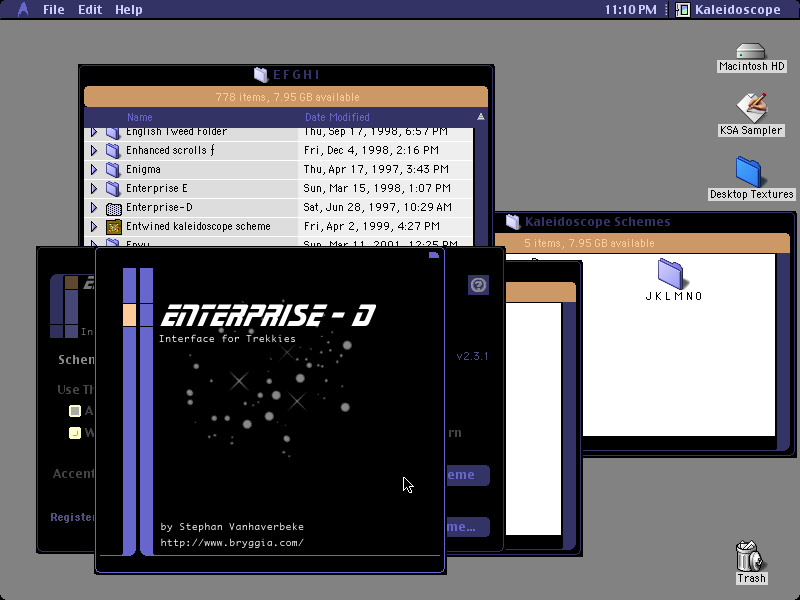Click the partially hidden button ending in 'me...'
800x600 pixels.
pos(467,527)
